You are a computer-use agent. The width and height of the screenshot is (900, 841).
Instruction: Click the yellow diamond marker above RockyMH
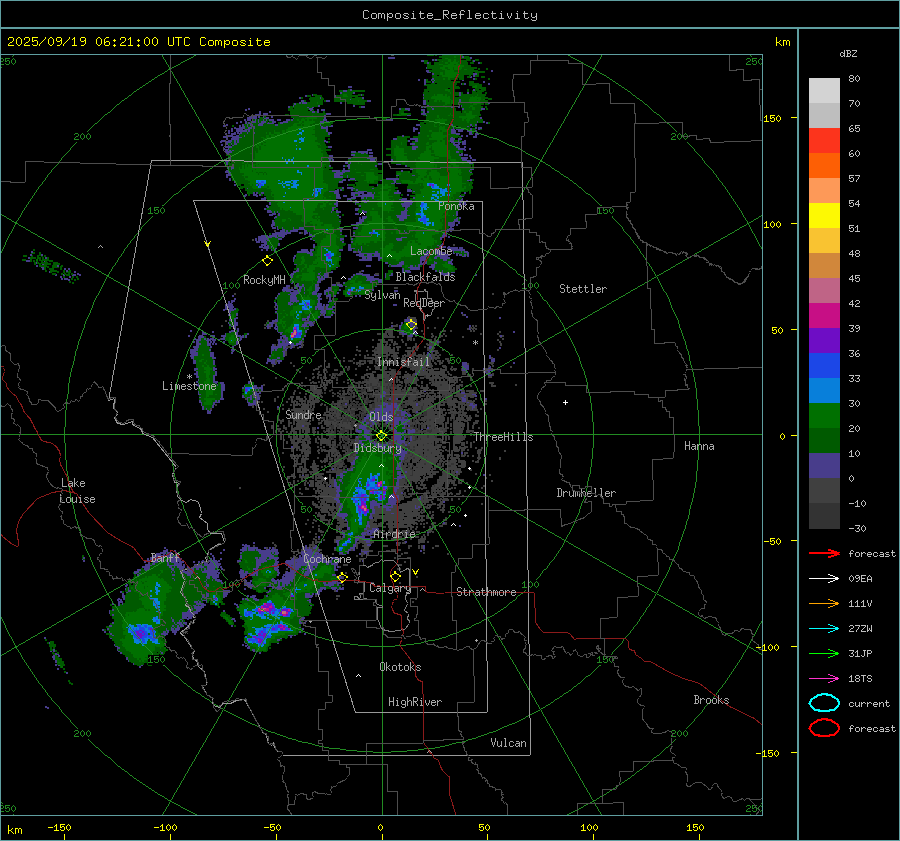[267, 260]
